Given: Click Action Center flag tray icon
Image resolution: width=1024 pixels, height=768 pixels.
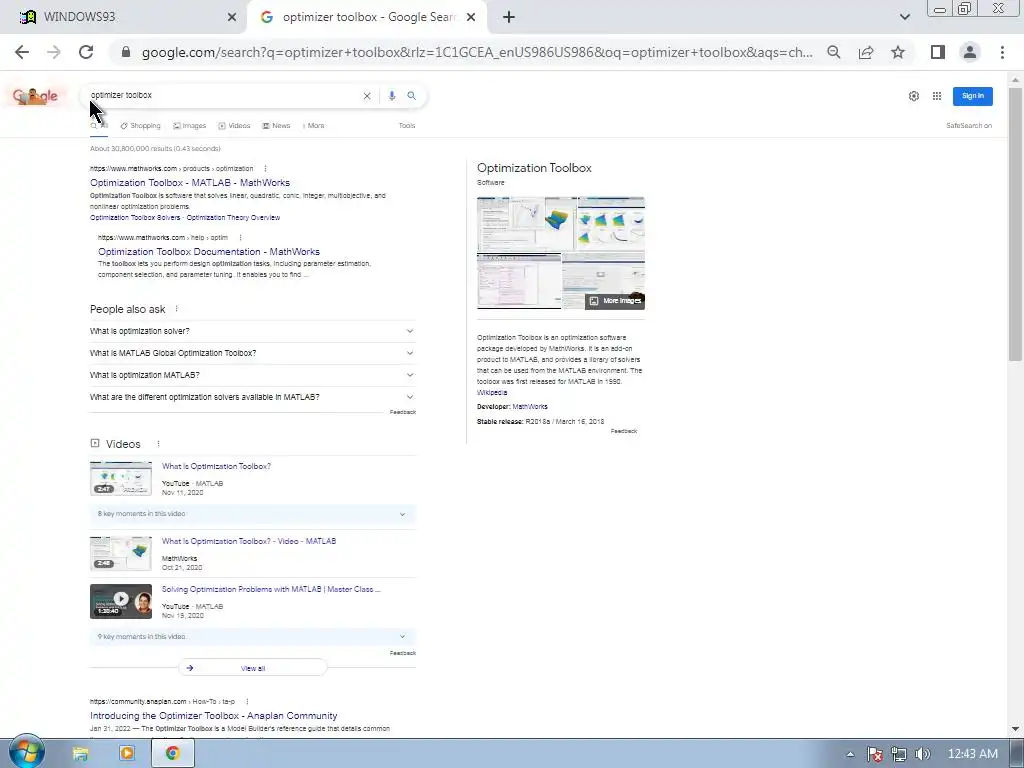Looking at the screenshot, I should tap(875, 754).
